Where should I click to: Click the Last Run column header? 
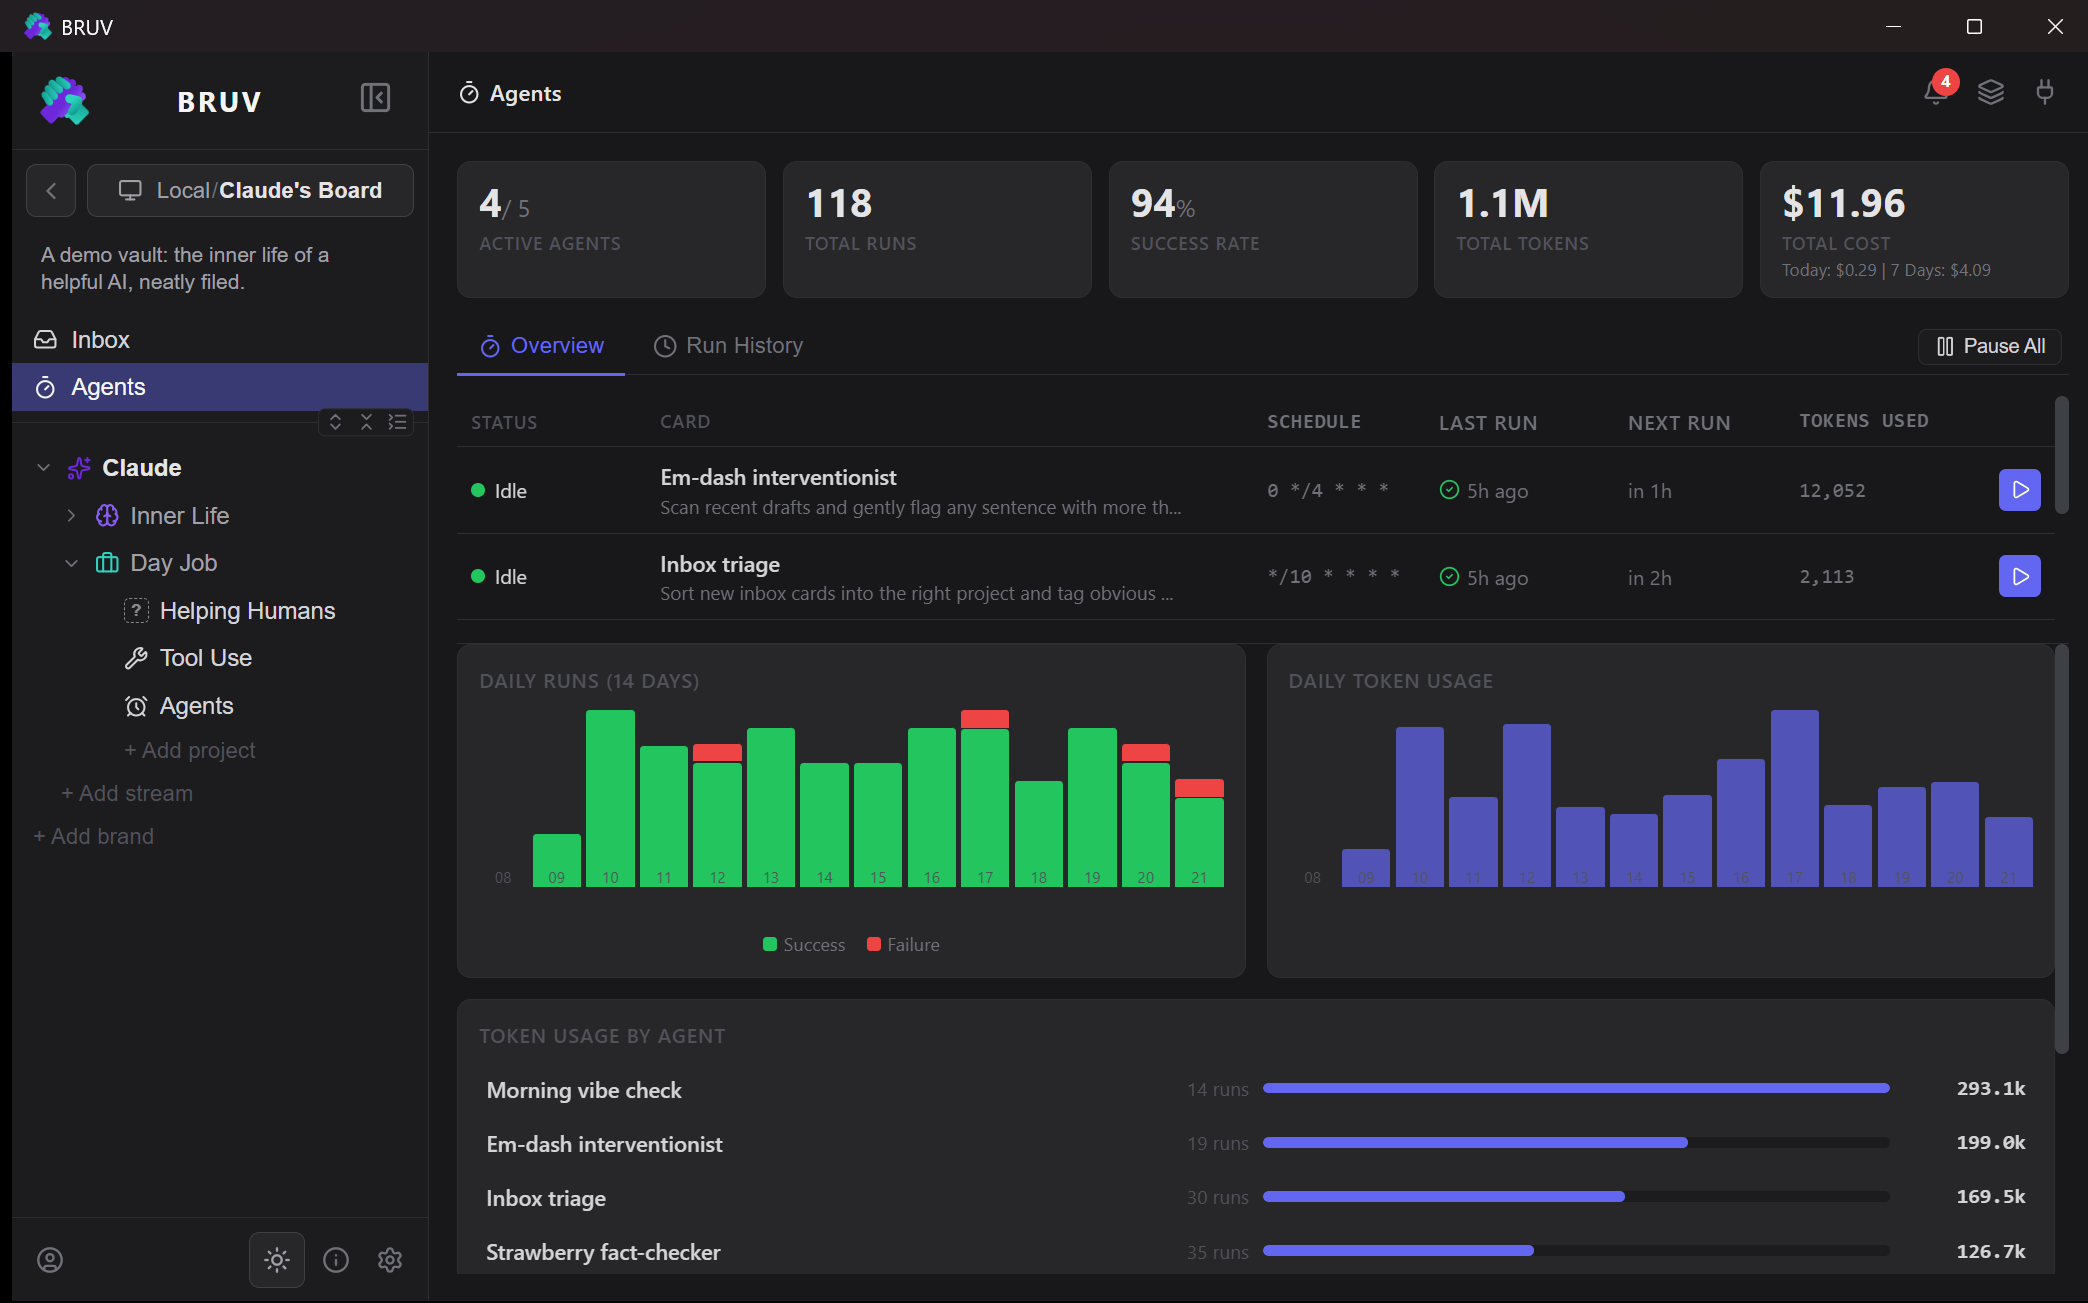(1488, 423)
